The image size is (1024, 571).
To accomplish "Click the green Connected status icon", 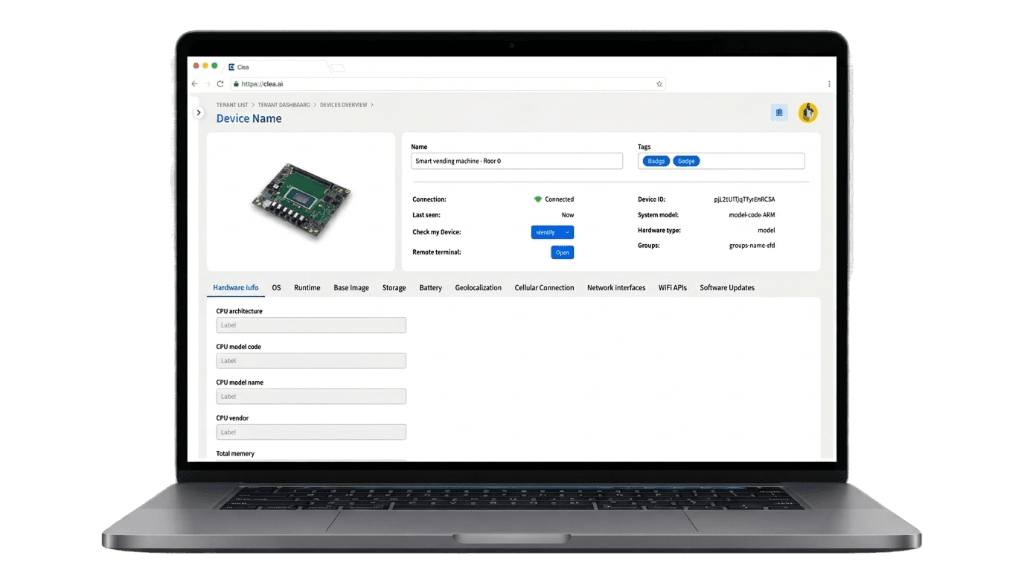I will coord(537,199).
